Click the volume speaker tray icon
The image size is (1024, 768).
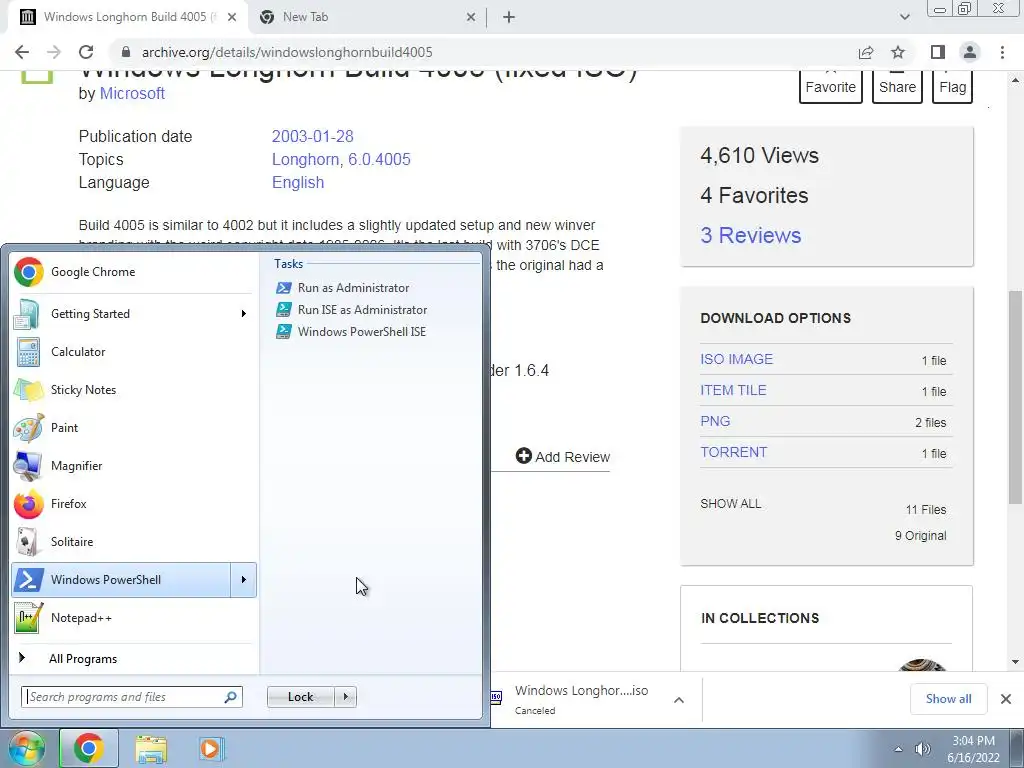coord(922,749)
